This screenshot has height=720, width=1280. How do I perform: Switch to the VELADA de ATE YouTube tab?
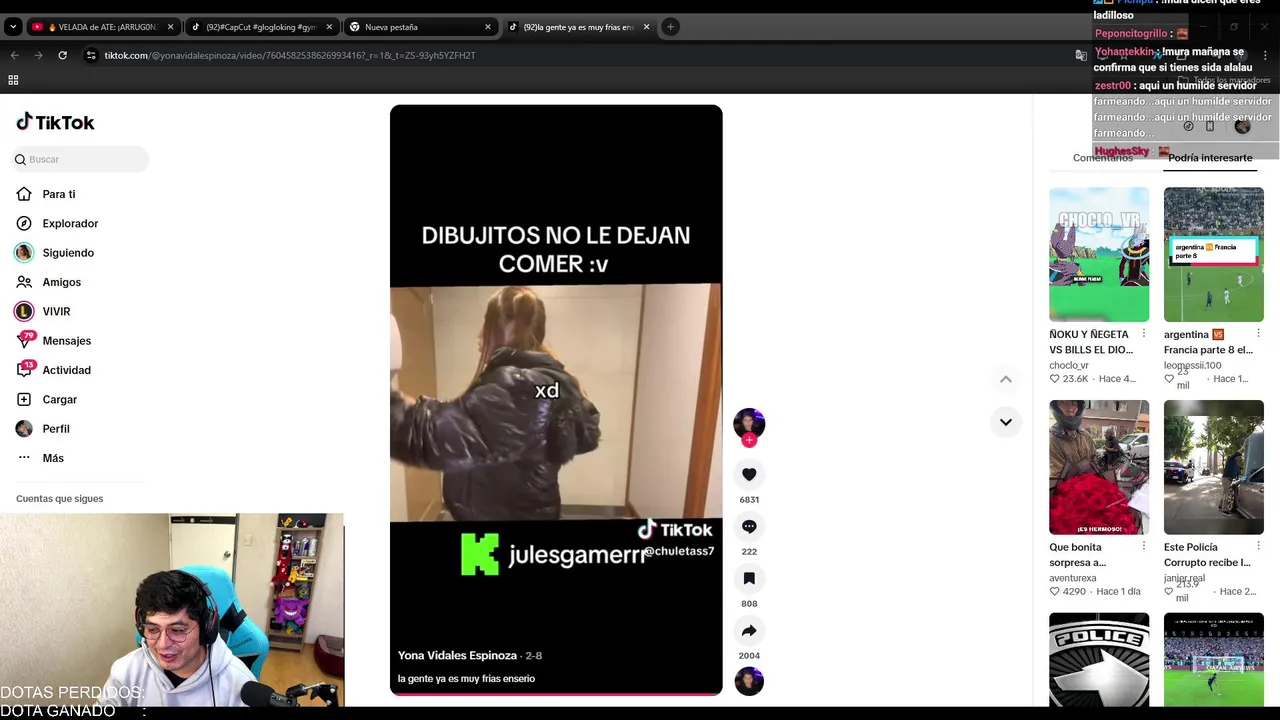(105, 27)
